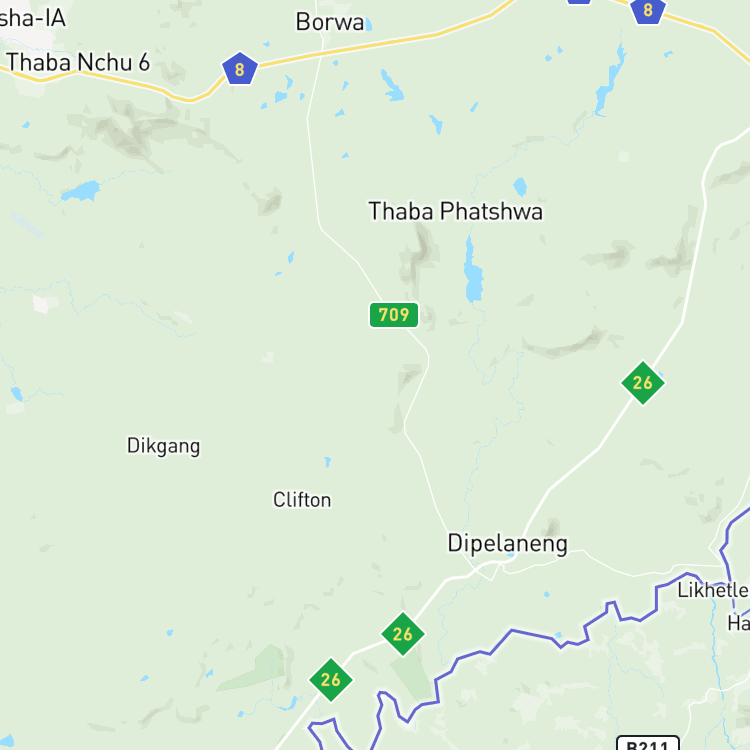The image size is (750, 750).
Task: Click the green 709 road shield
Action: pos(394,315)
